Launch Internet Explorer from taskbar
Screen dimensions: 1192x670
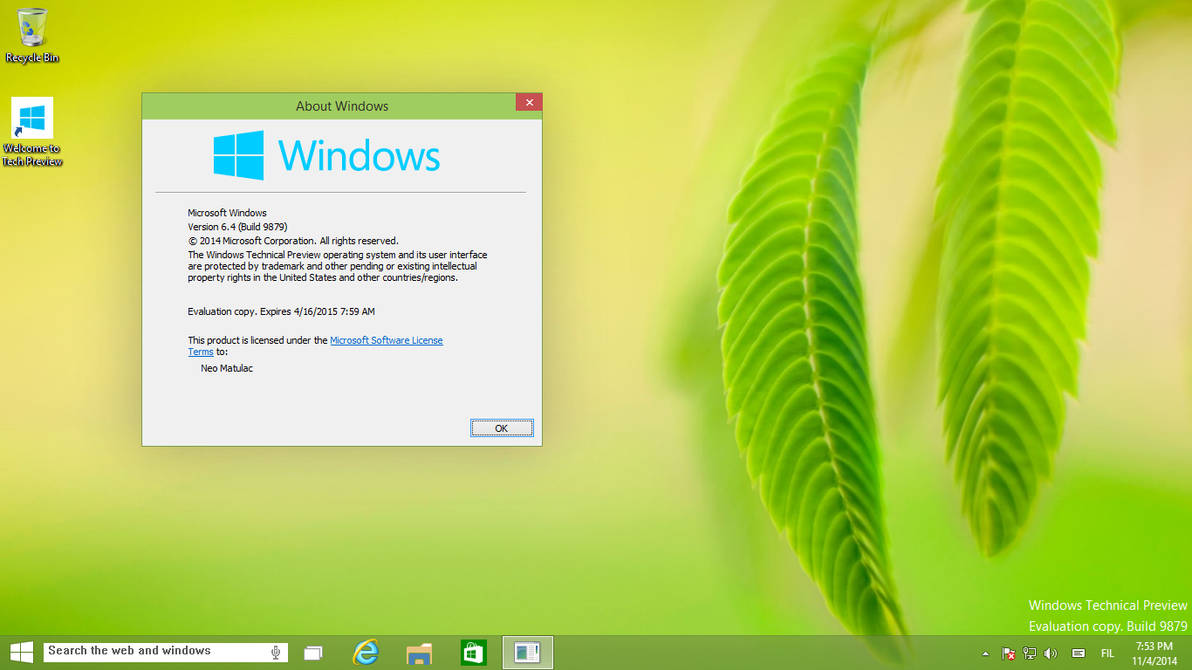(x=366, y=653)
